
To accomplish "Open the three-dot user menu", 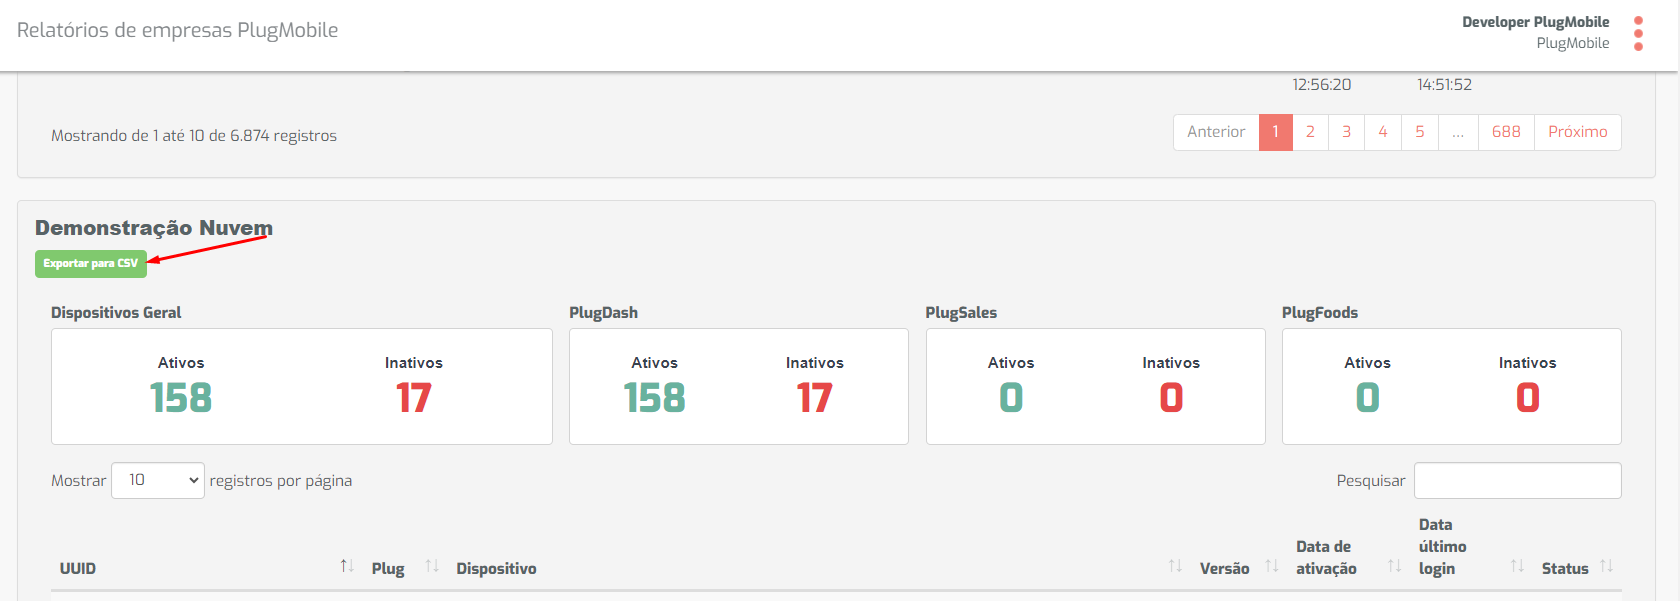I will 1638,33.
